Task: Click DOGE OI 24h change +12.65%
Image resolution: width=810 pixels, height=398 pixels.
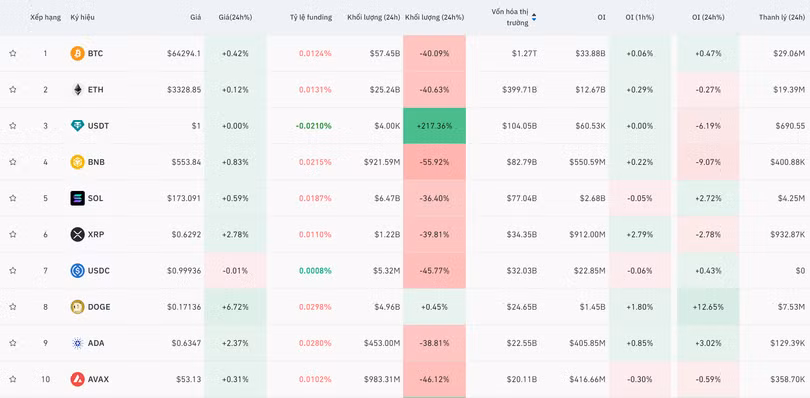Action: tap(708, 307)
